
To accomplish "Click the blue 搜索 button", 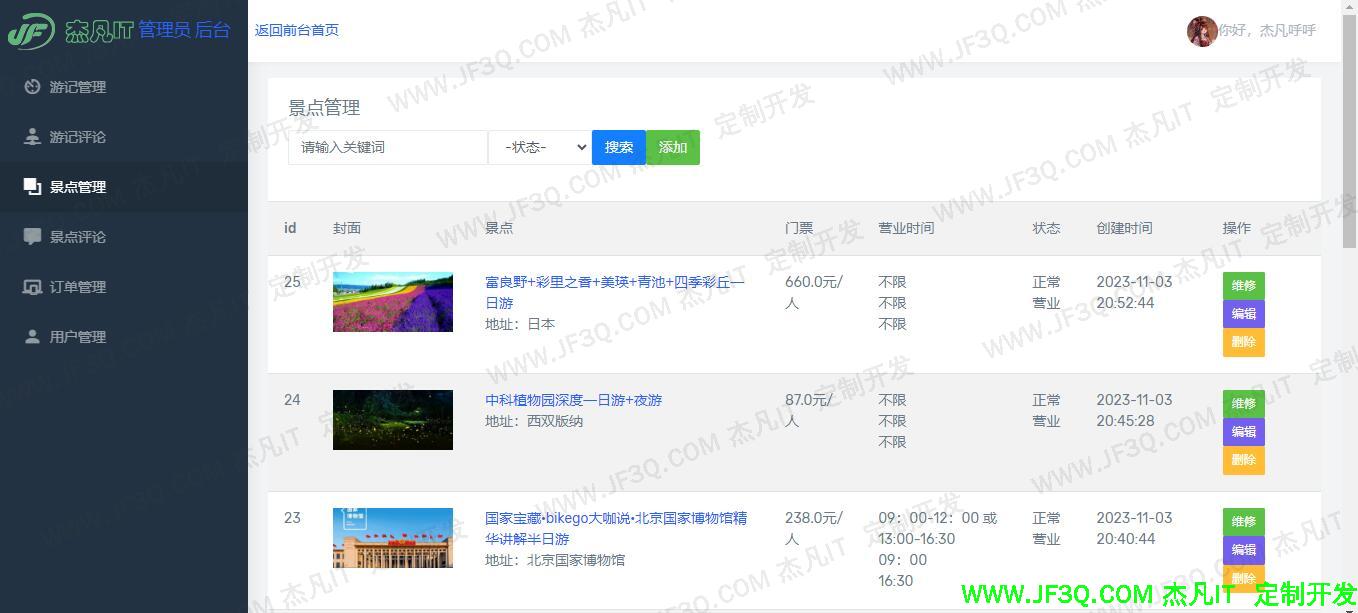I will pyautogui.click(x=618, y=147).
